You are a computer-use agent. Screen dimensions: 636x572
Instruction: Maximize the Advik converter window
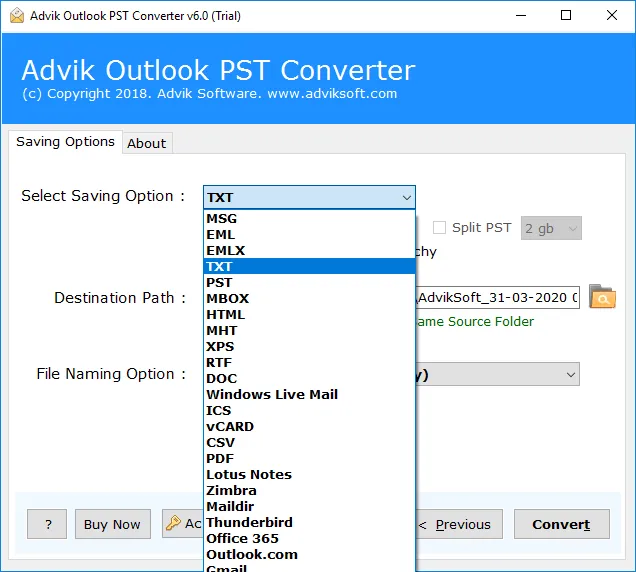pos(566,15)
